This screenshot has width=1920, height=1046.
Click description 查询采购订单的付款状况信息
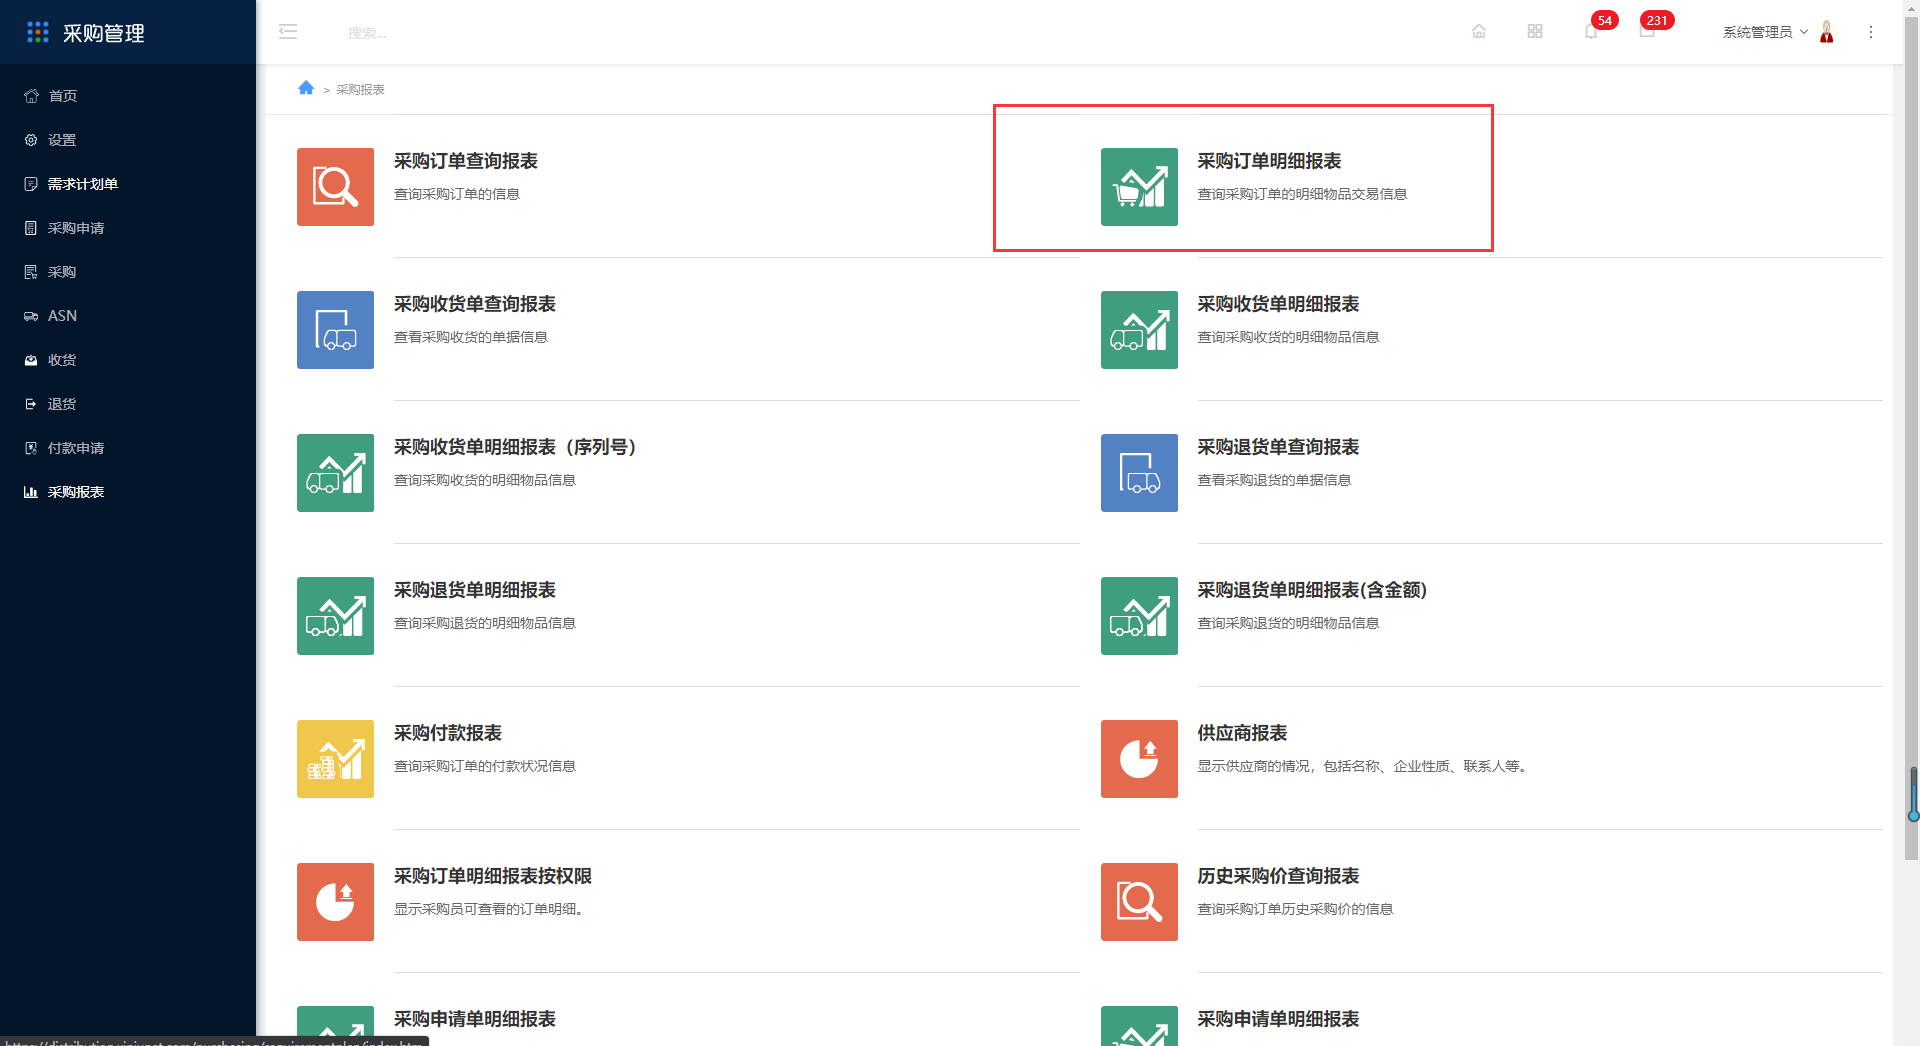click(x=484, y=766)
